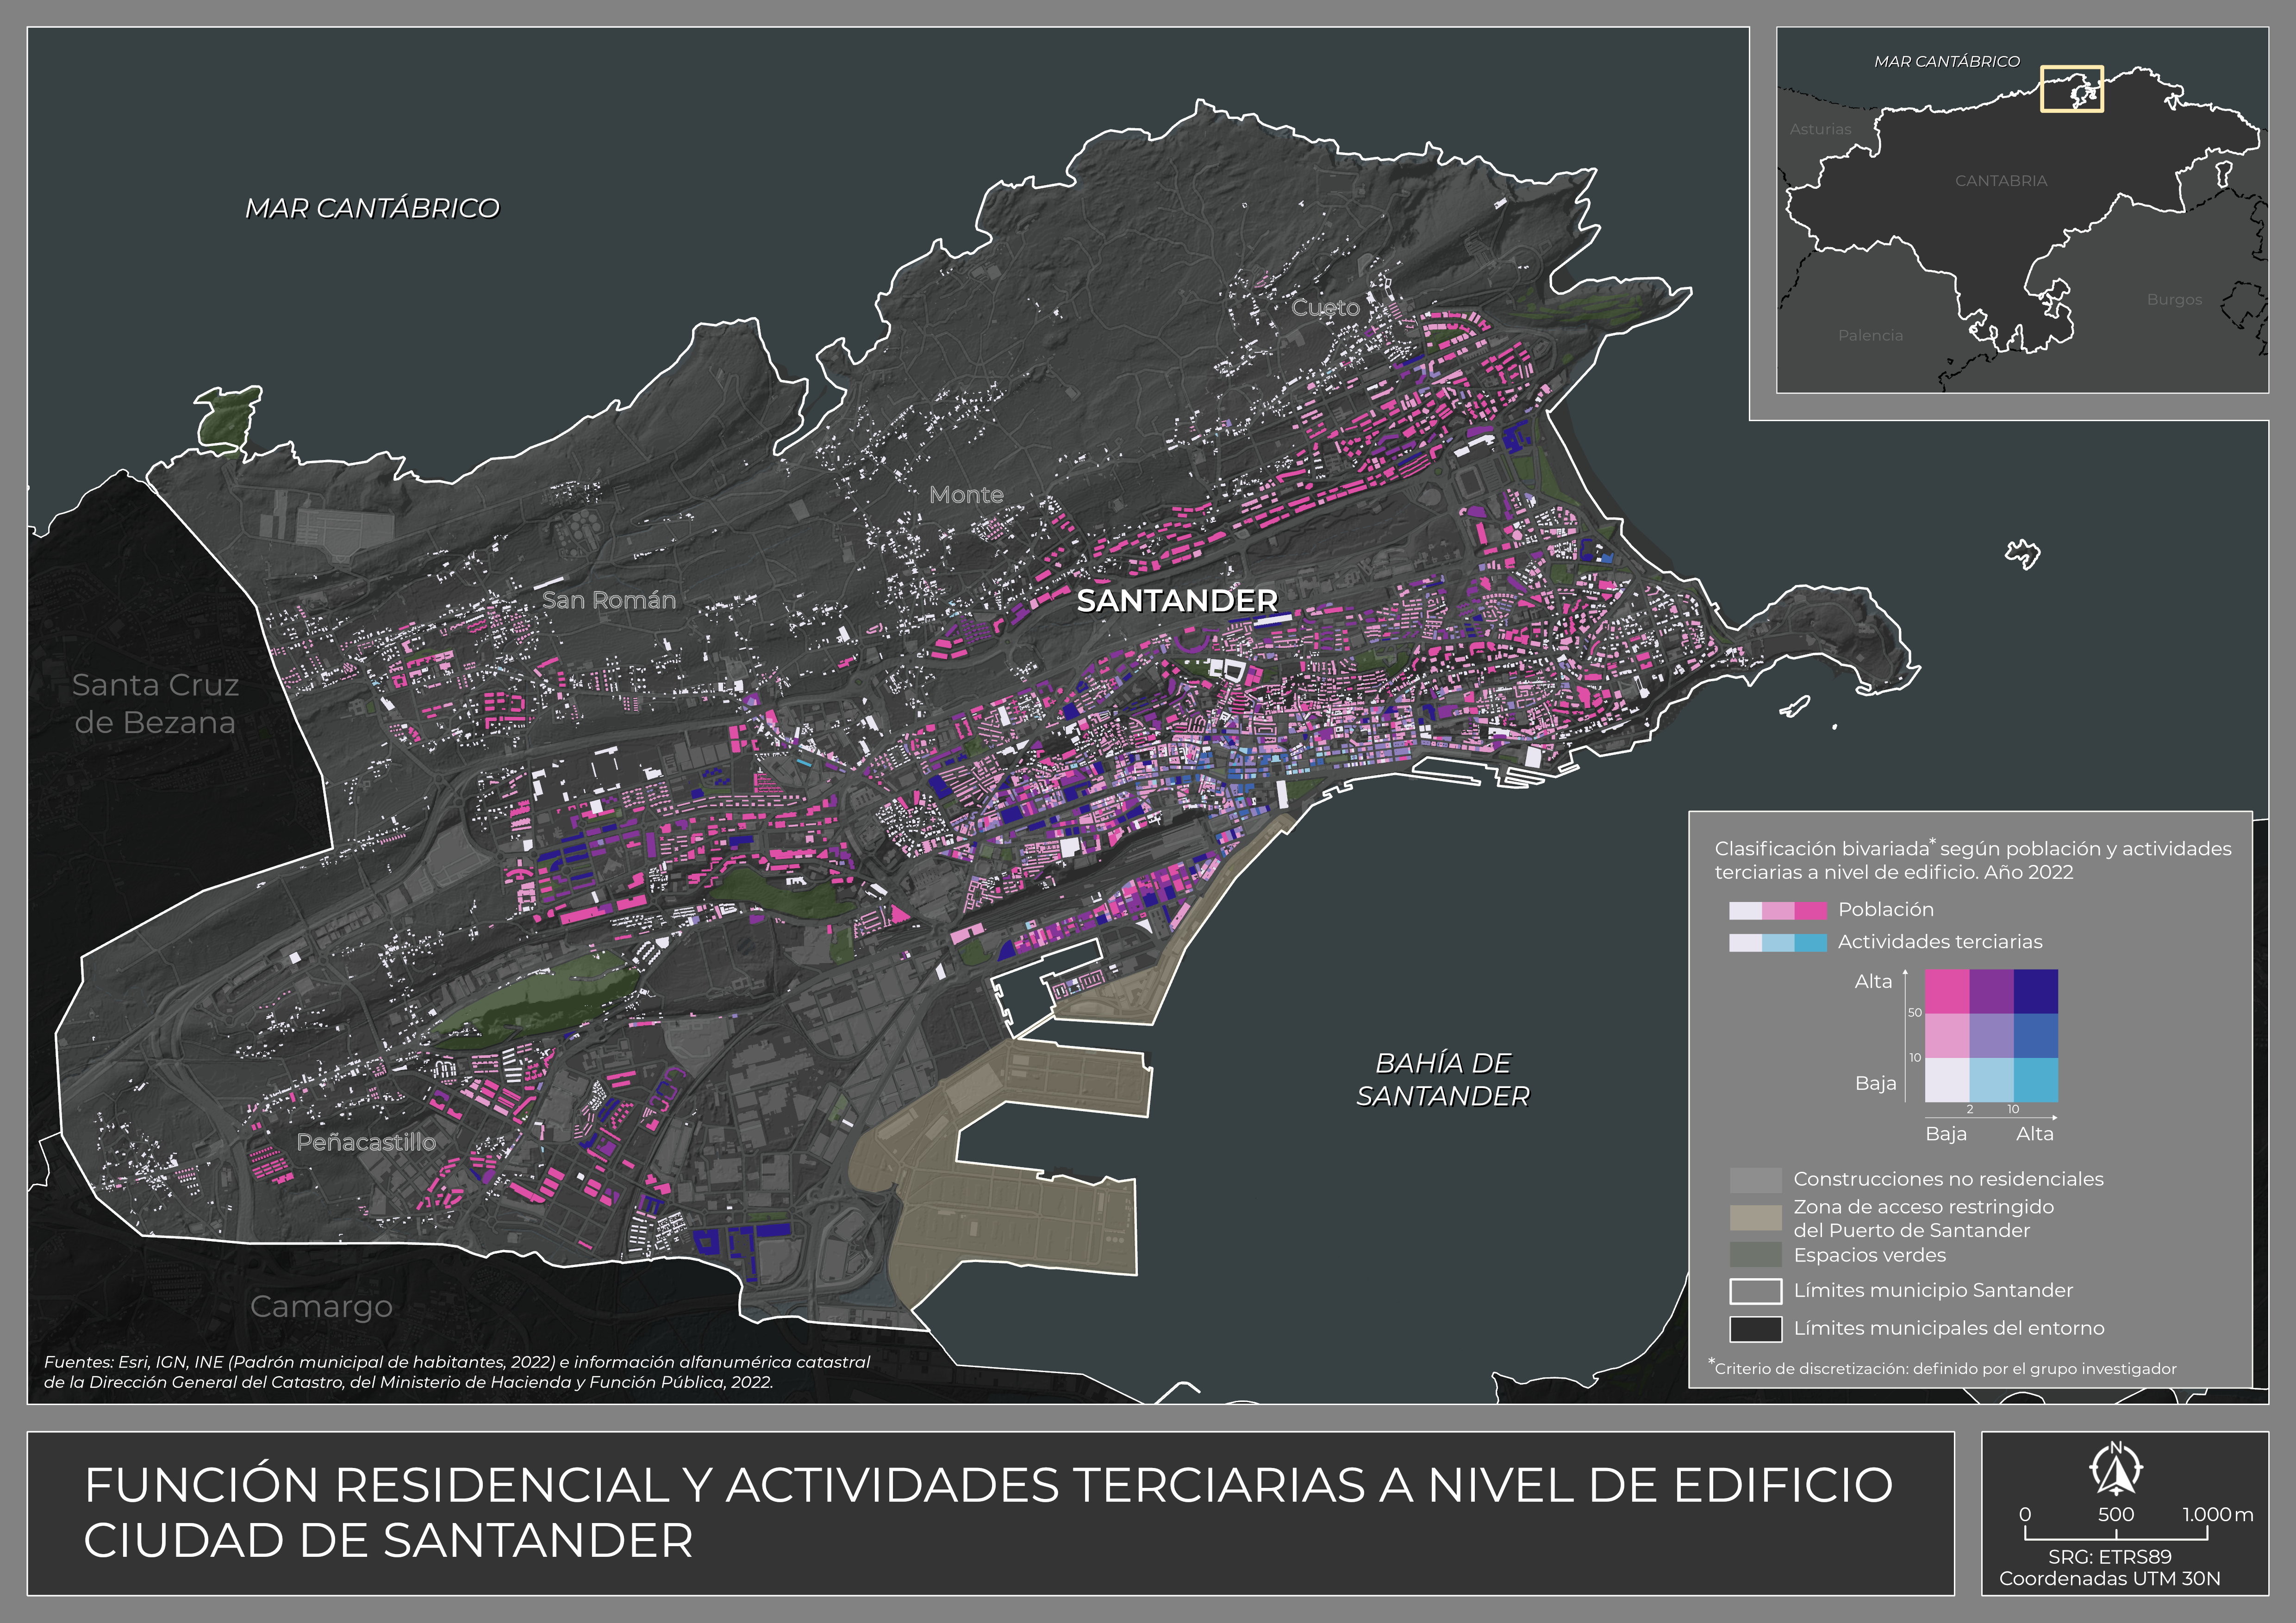Viewport: 2296px width, 1623px height.
Task: Click the BAHÍA DE SANTANDER water label
Action: coord(1442,1079)
